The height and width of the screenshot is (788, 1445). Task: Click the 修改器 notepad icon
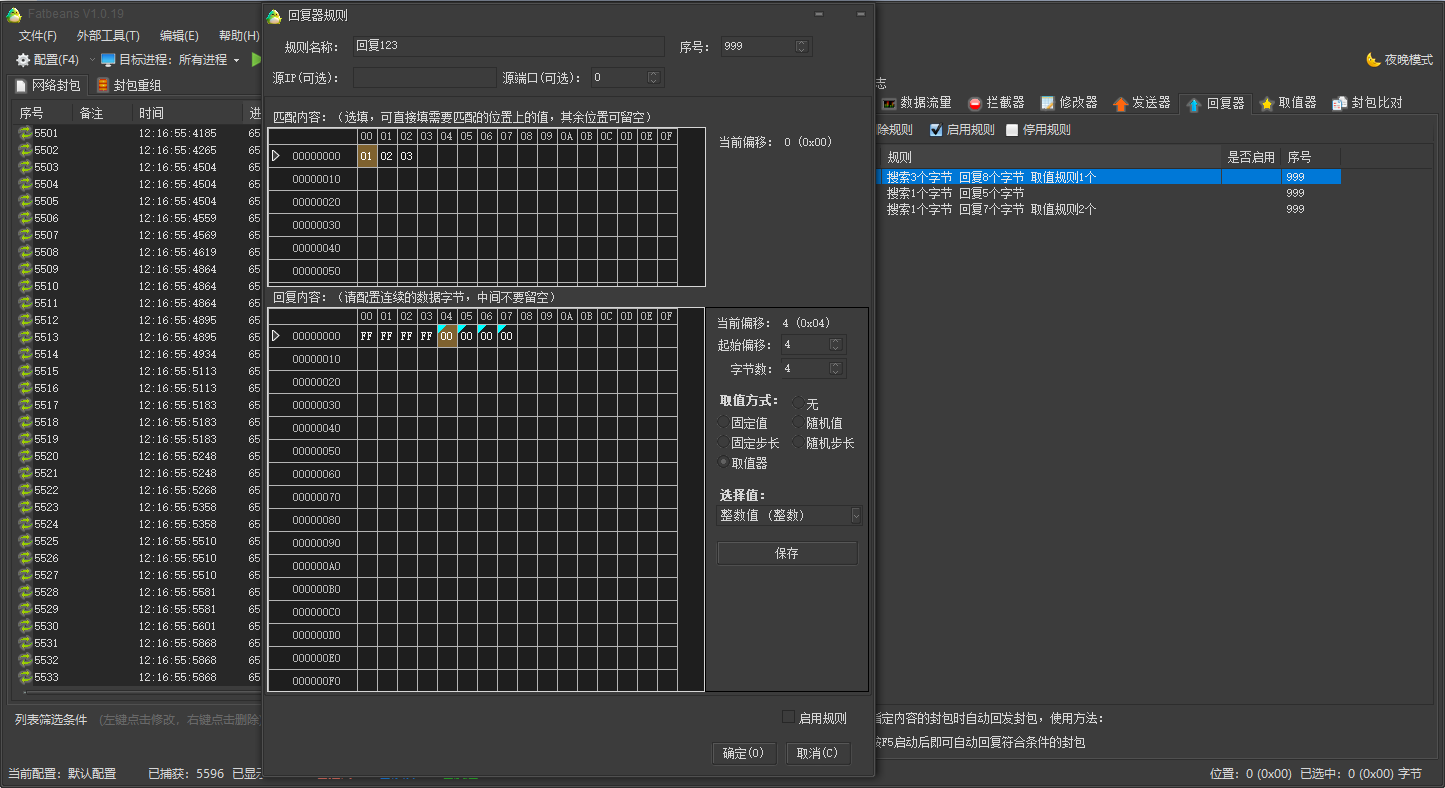[1047, 103]
